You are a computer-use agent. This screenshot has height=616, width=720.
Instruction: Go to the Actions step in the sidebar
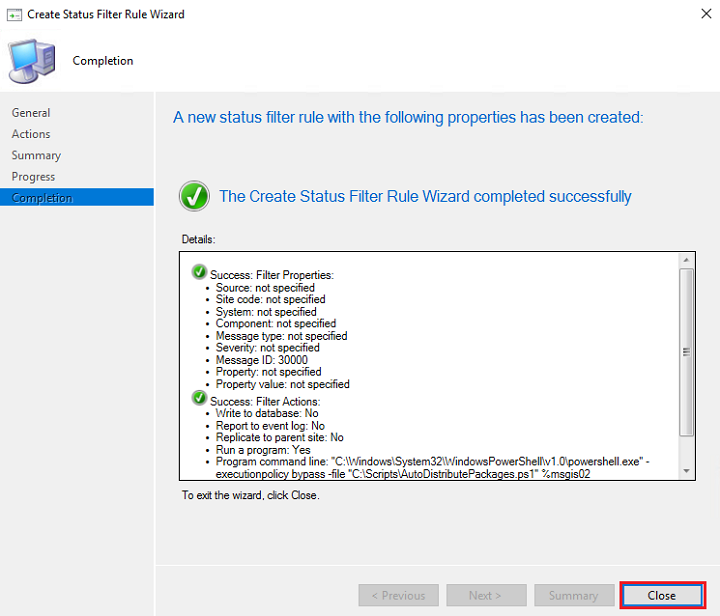coord(31,134)
